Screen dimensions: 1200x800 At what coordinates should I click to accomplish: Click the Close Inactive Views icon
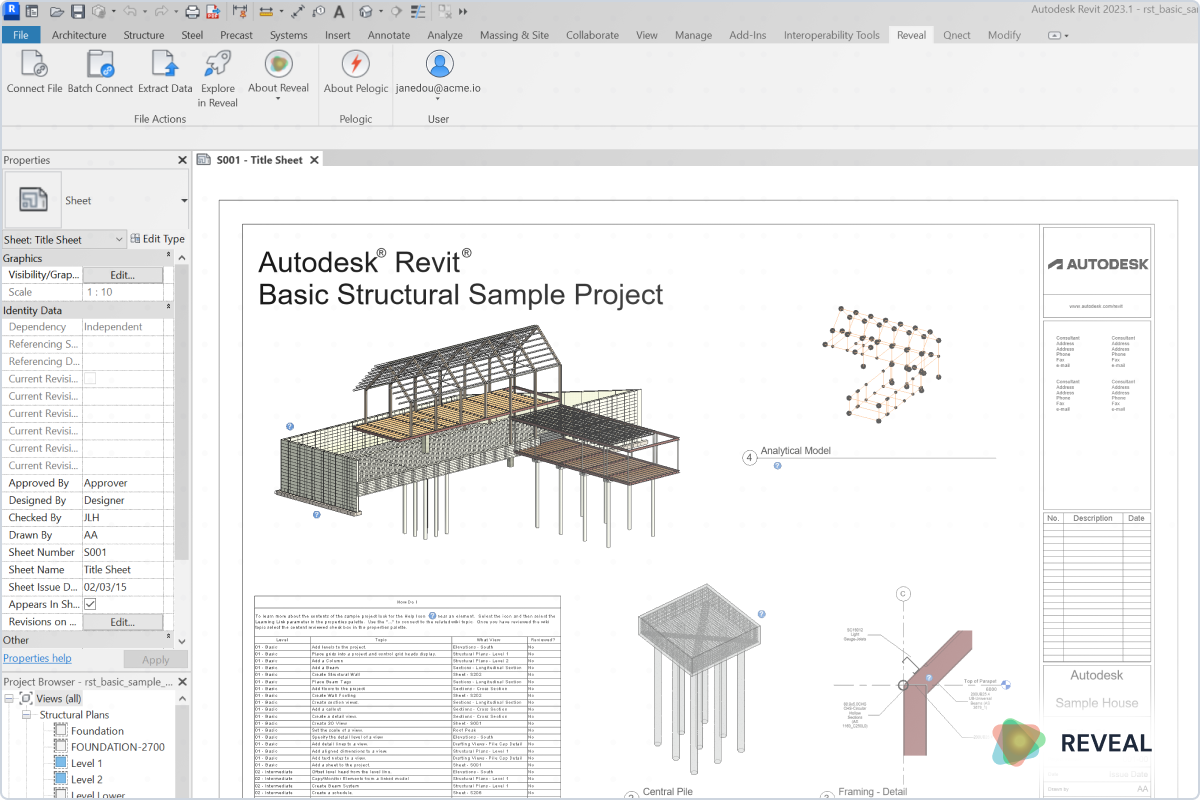point(445,12)
